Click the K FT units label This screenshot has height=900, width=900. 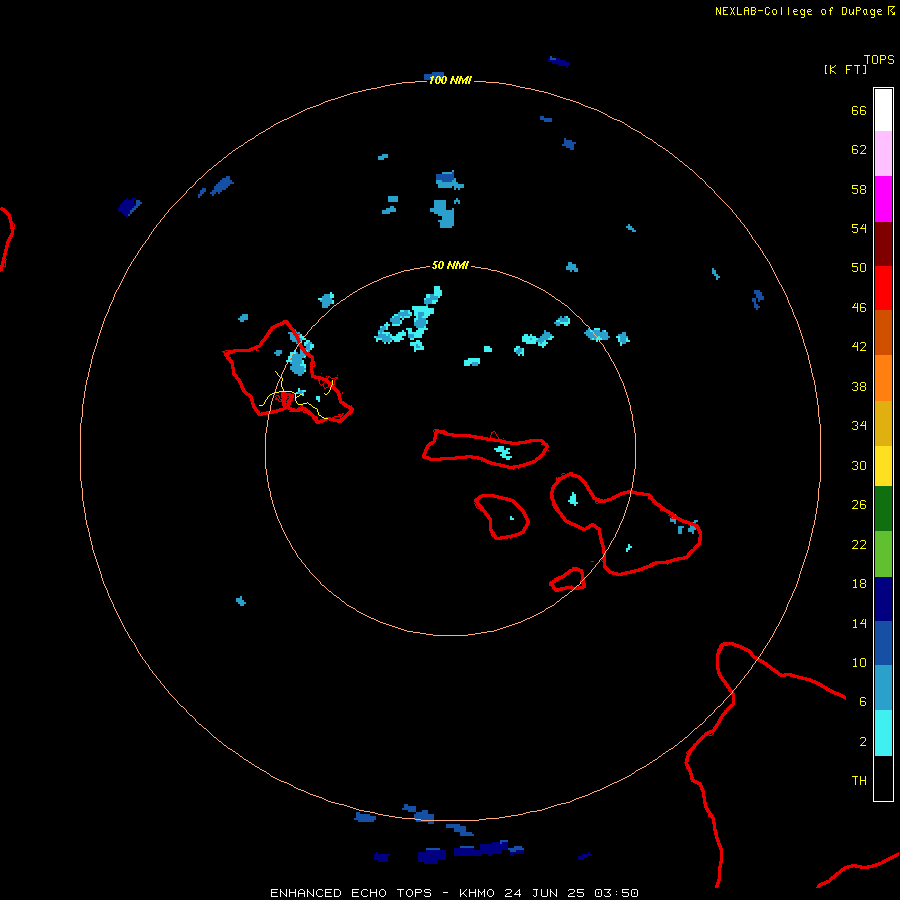pyautogui.click(x=845, y=69)
